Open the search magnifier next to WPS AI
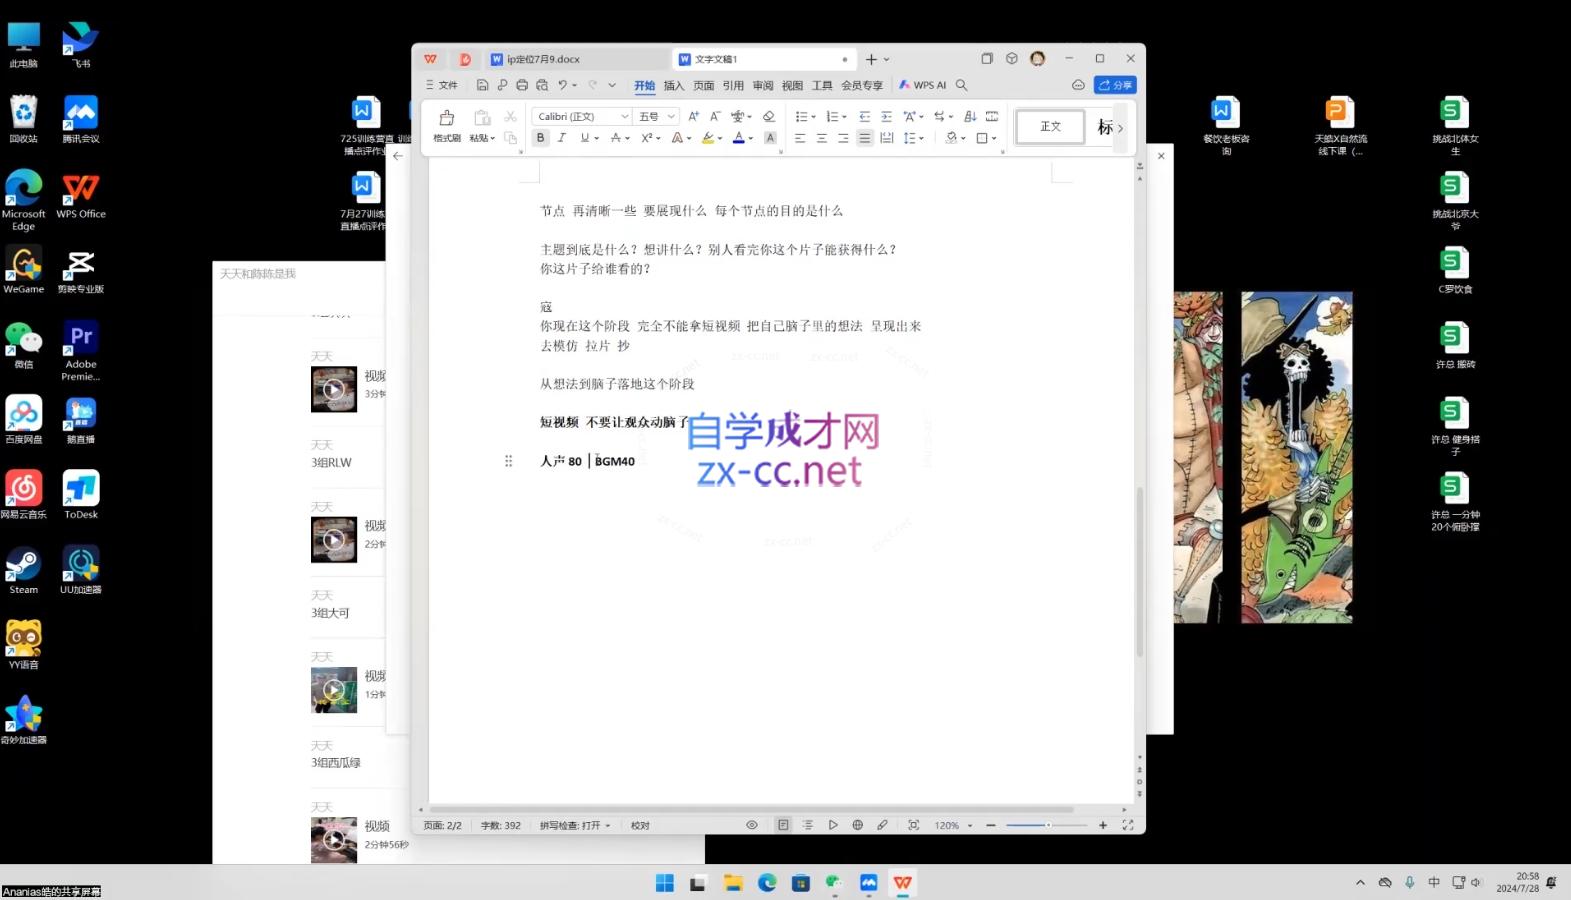Image resolution: width=1571 pixels, height=900 pixels. tap(961, 86)
